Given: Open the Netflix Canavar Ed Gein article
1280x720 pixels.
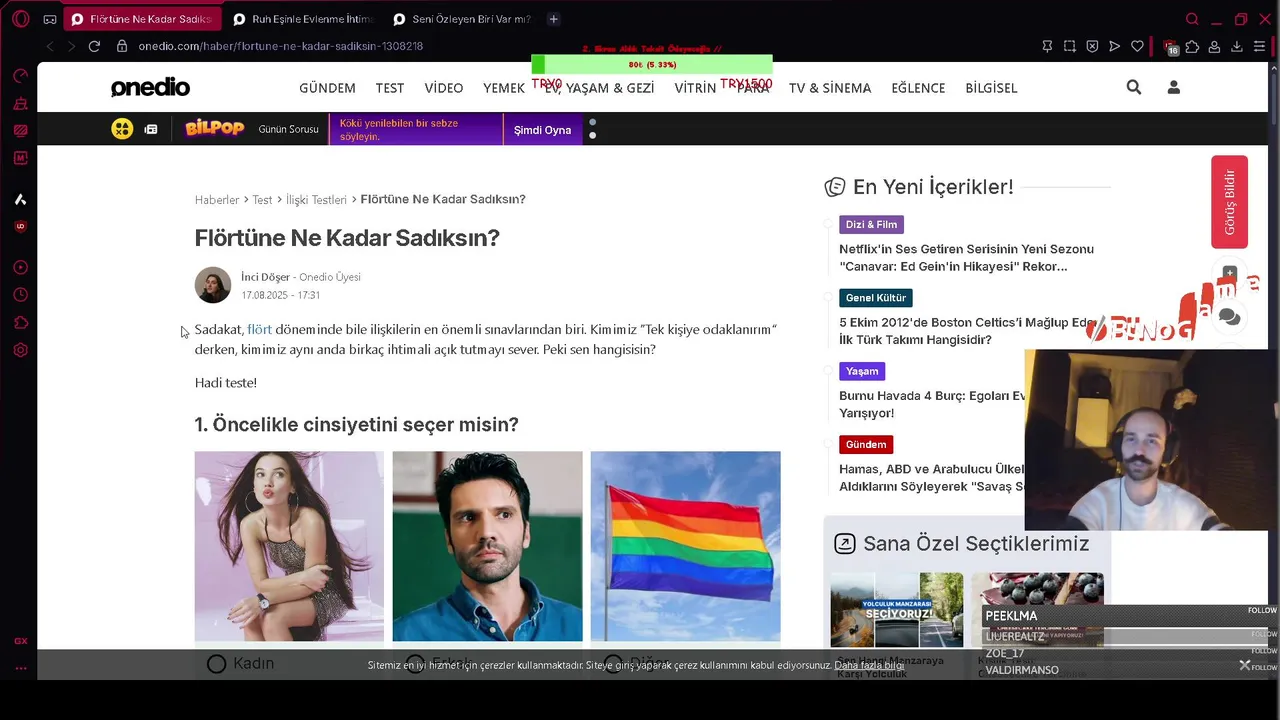Looking at the screenshot, I should (x=966, y=258).
